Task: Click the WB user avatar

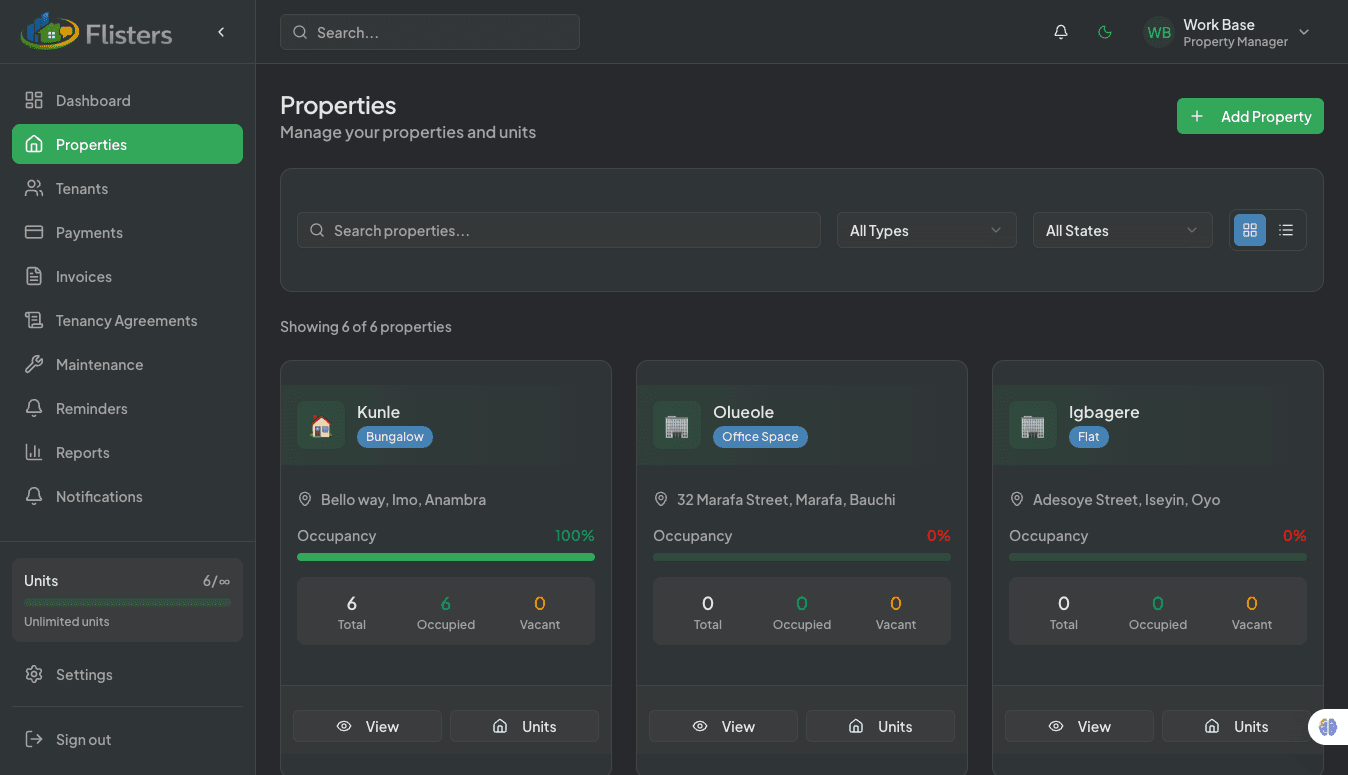Action: (x=1158, y=32)
